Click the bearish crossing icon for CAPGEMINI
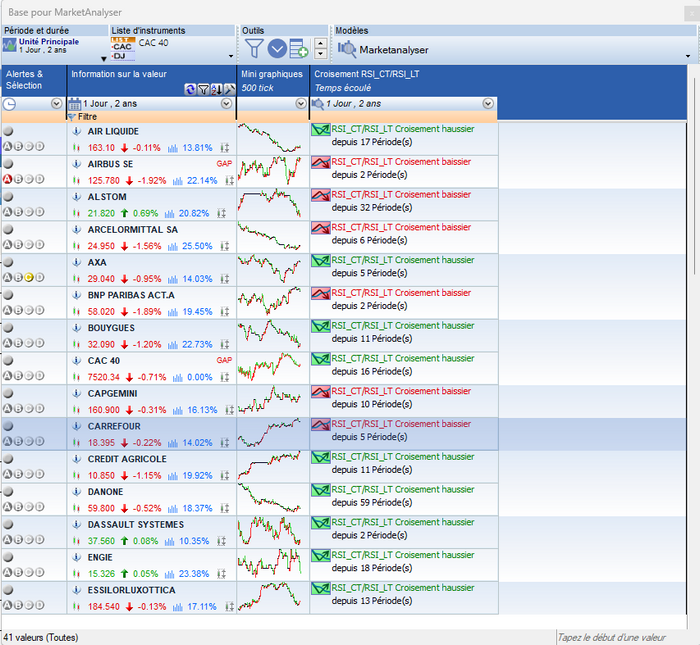This screenshot has height=645, width=700. tap(321, 391)
